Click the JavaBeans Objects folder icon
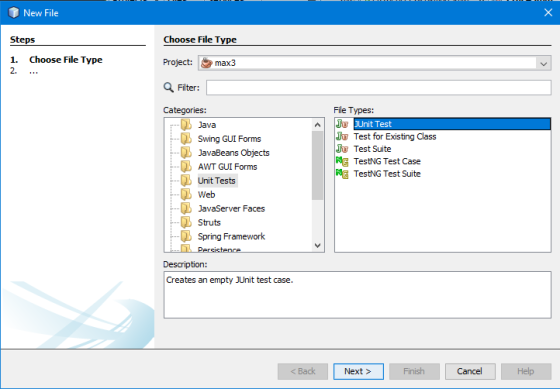The image size is (560, 389). pyautogui.click(x=186, y=153)
